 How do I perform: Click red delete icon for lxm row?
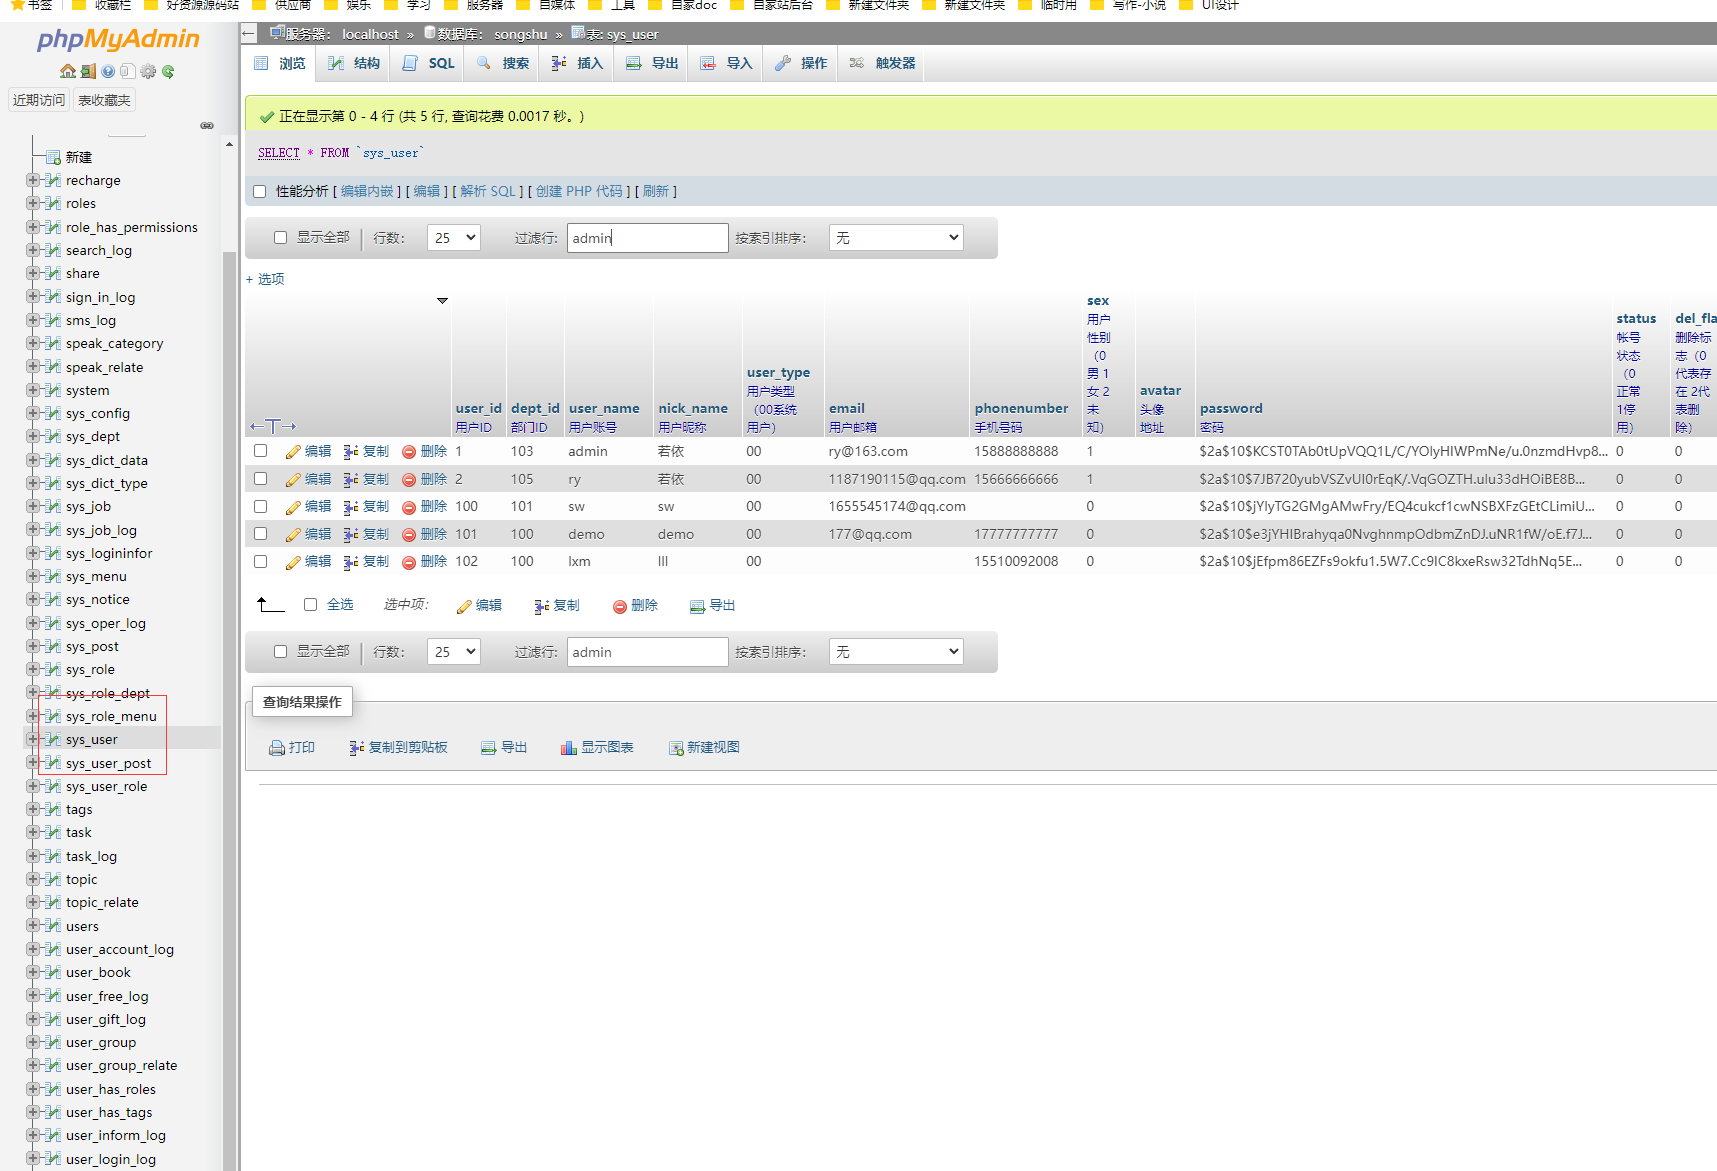click(409, 562)
